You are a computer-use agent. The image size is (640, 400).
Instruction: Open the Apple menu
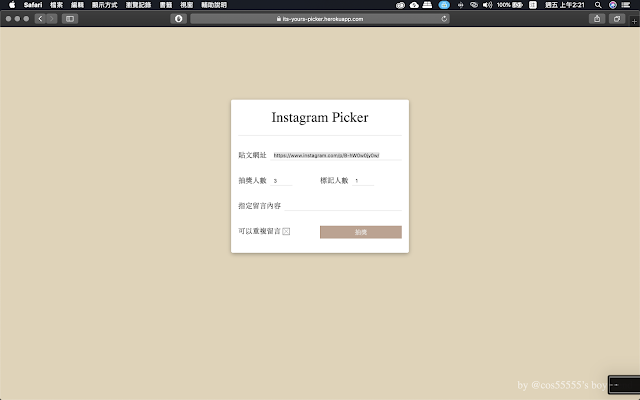12,5
